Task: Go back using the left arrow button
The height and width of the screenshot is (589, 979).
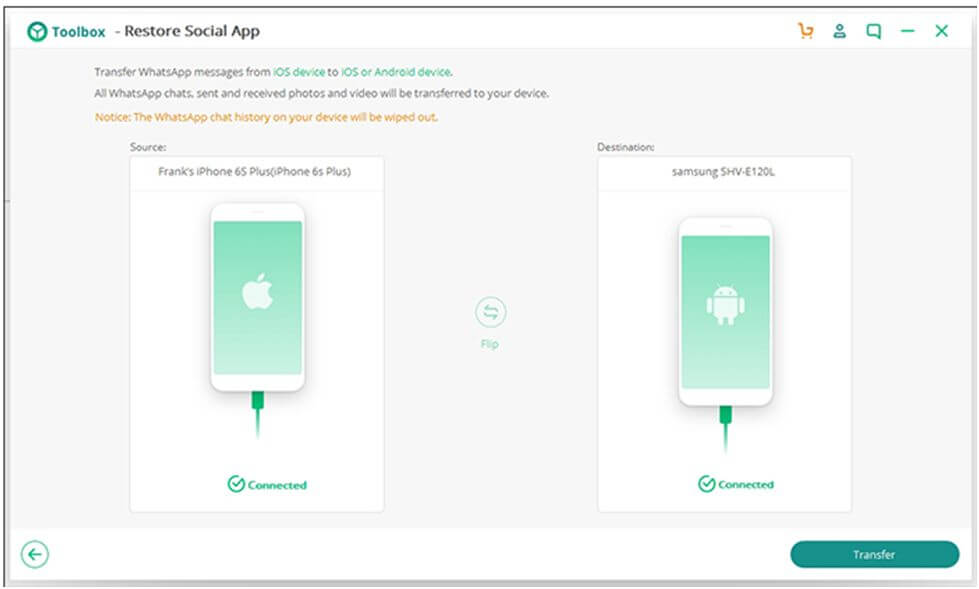Action: (35, 554)
